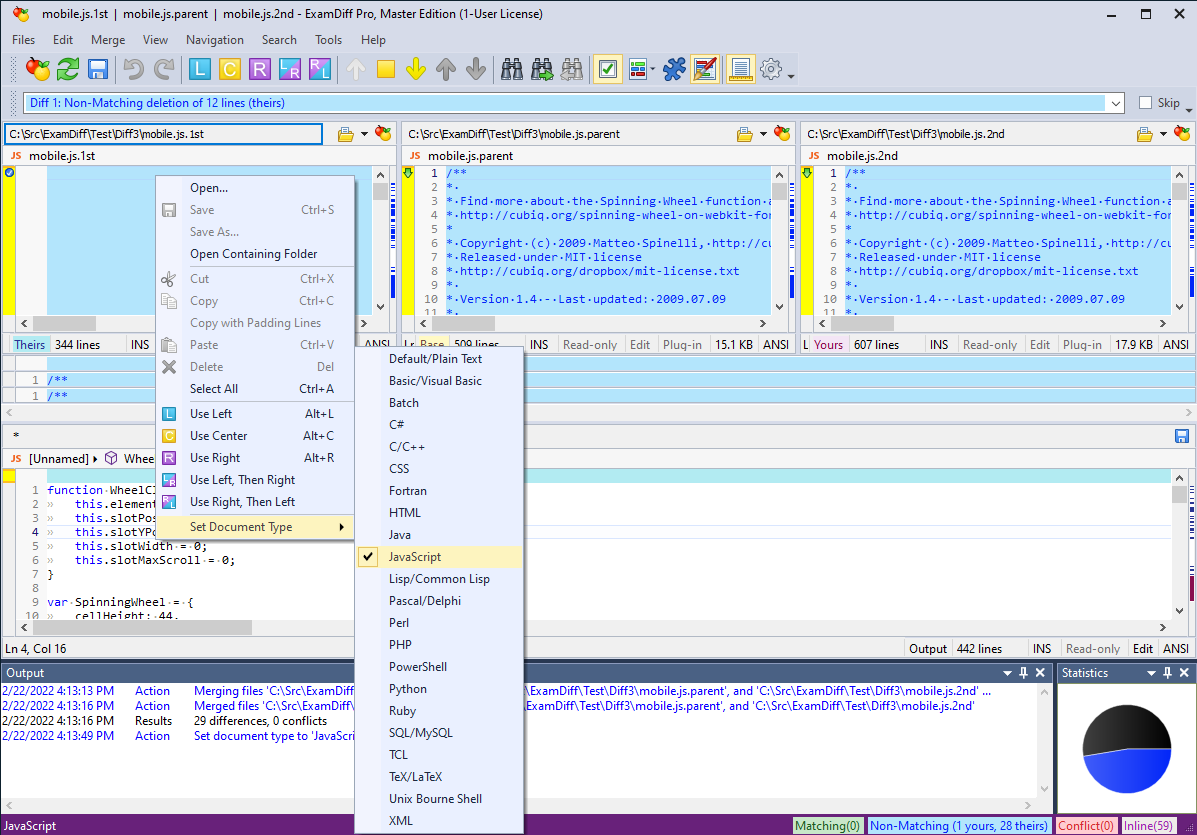This screenshot has width=1197, height=835.
Task: Click the pink Inline(59) status indicator
Action: [x=1147, y=826]
